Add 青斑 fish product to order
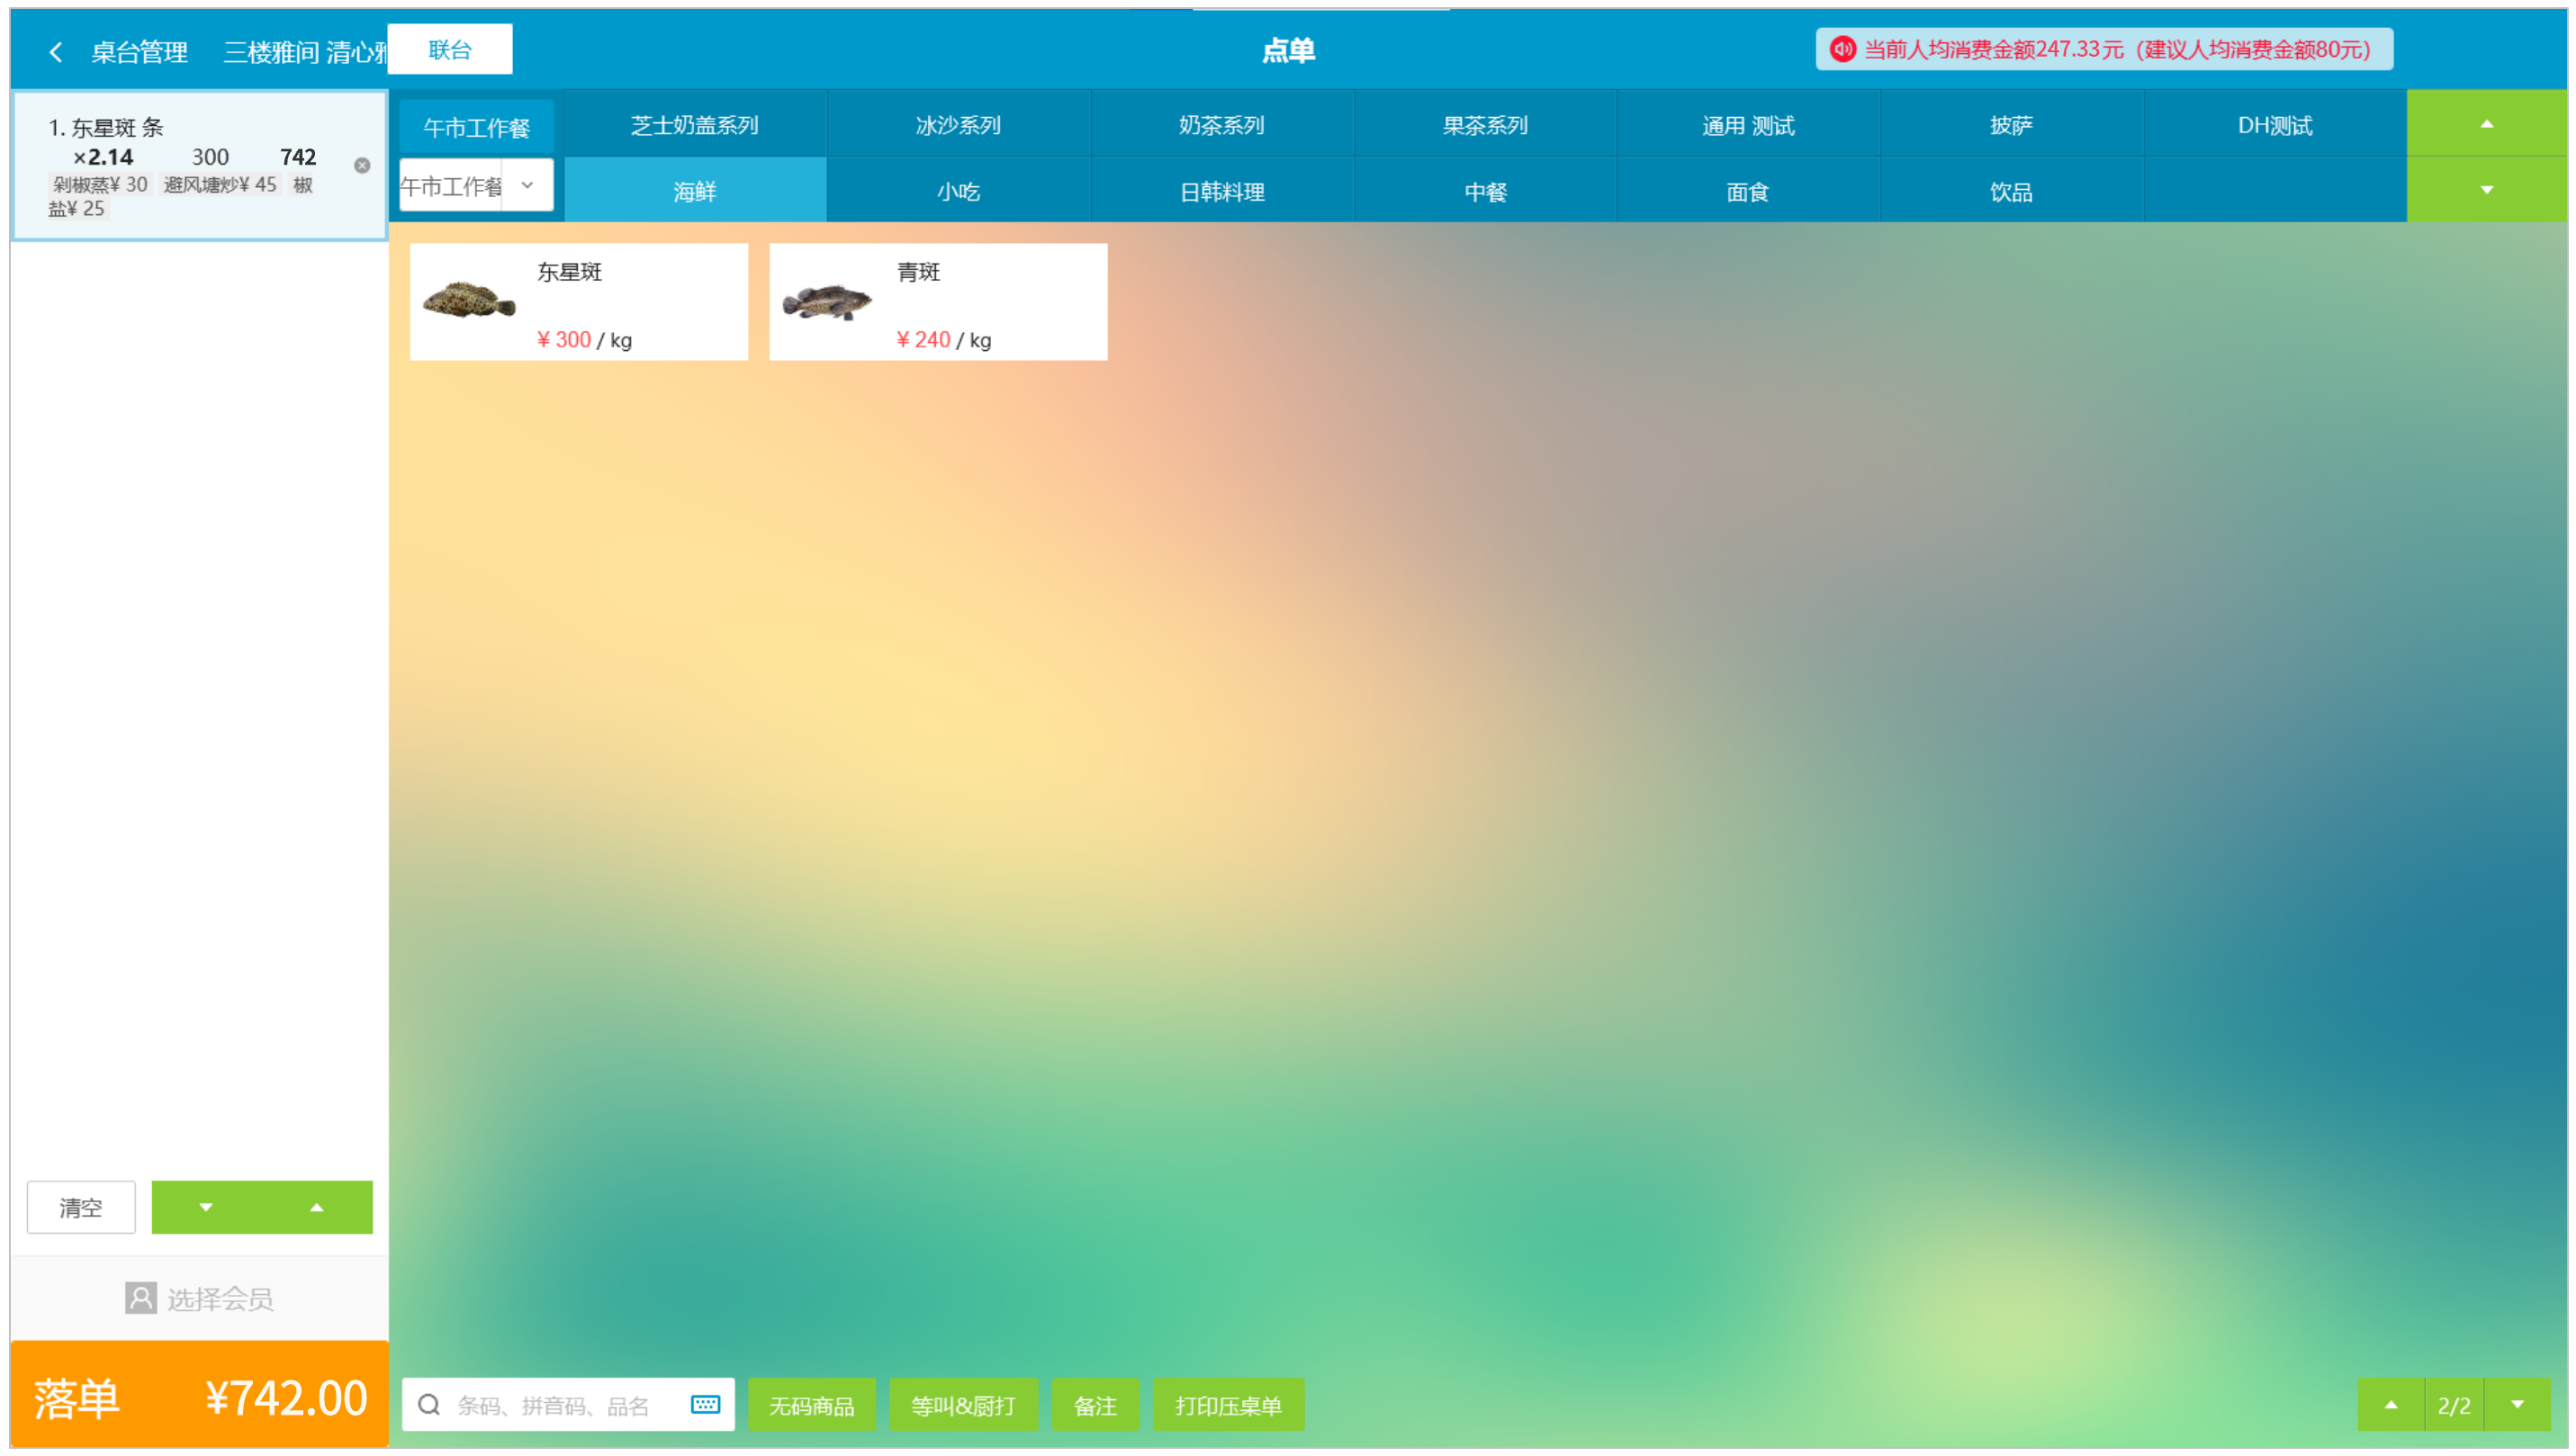 (937, 302)
